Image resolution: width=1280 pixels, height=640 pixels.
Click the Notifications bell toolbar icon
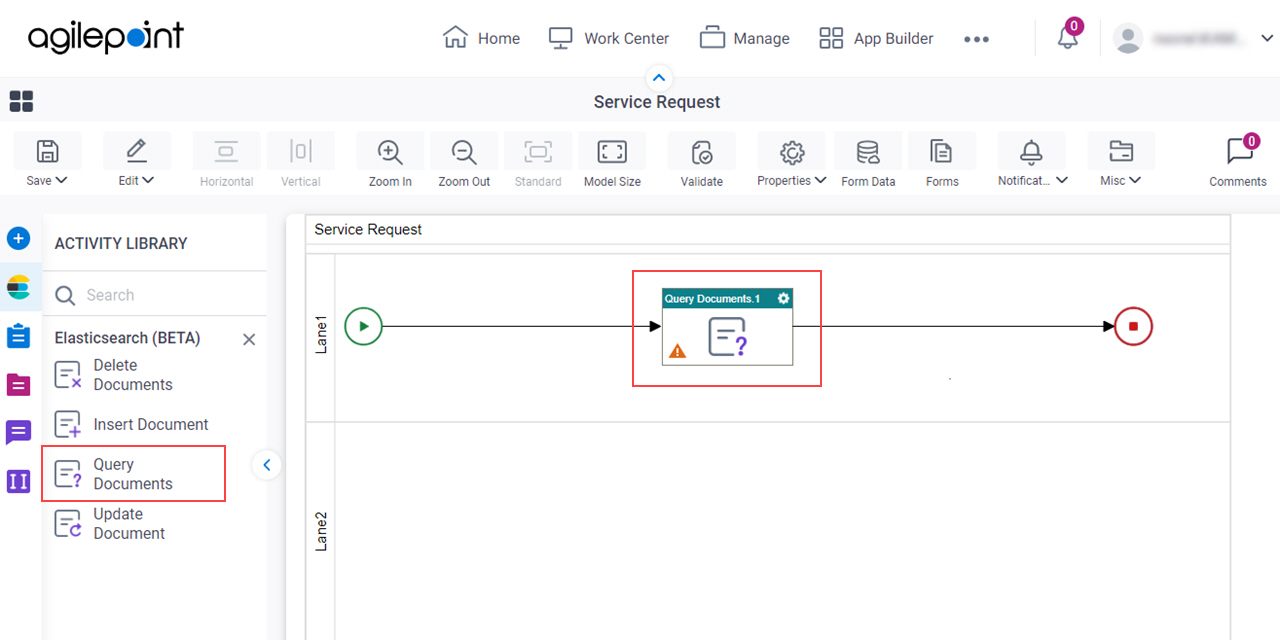[1031, 152]
